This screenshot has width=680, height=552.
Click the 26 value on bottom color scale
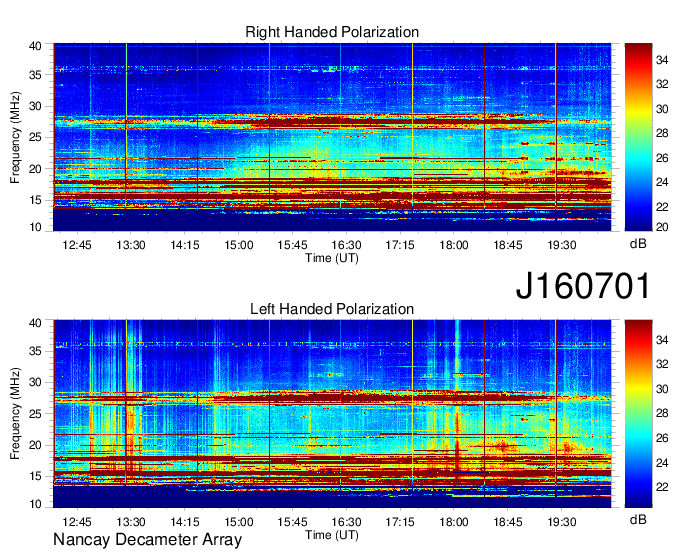point(662,438)
